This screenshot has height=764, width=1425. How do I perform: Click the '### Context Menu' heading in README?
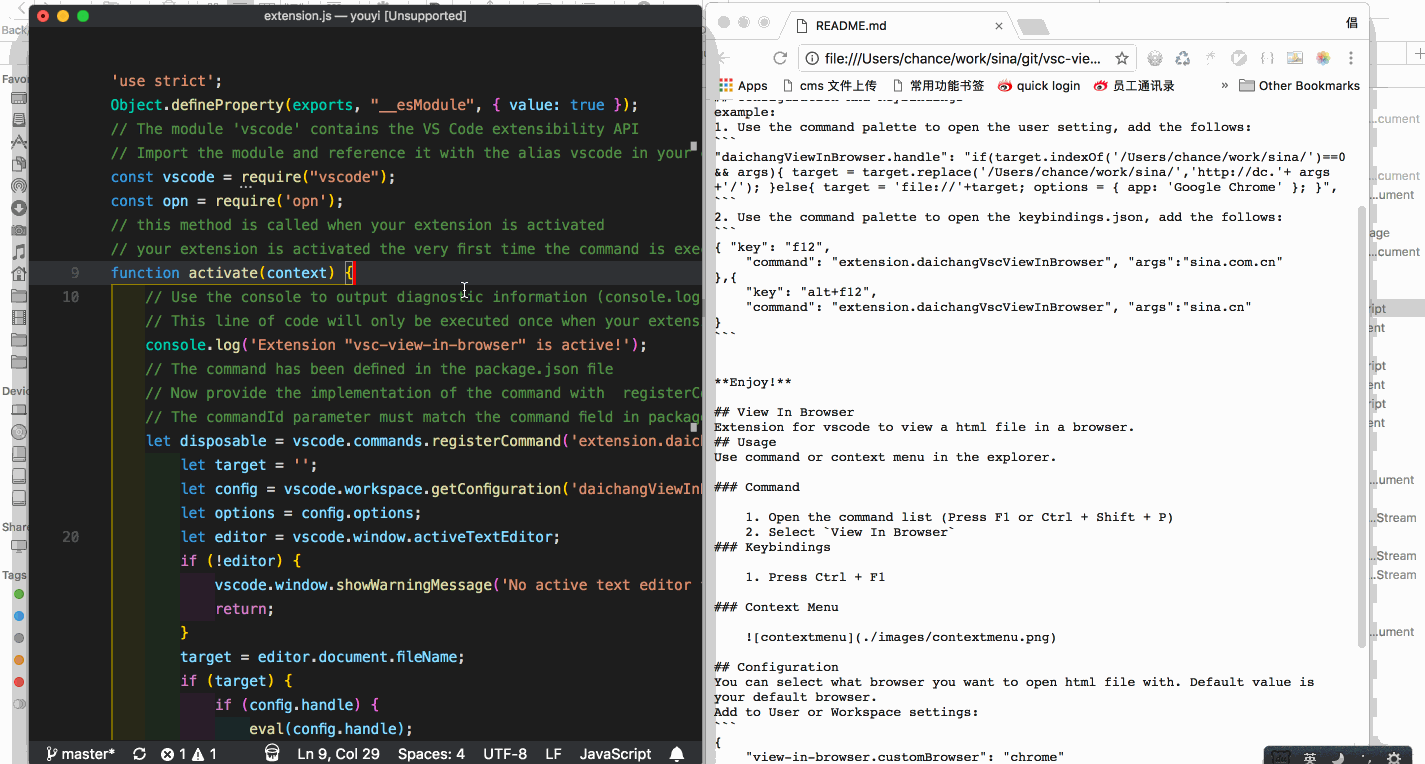click(x=776, y=607)
